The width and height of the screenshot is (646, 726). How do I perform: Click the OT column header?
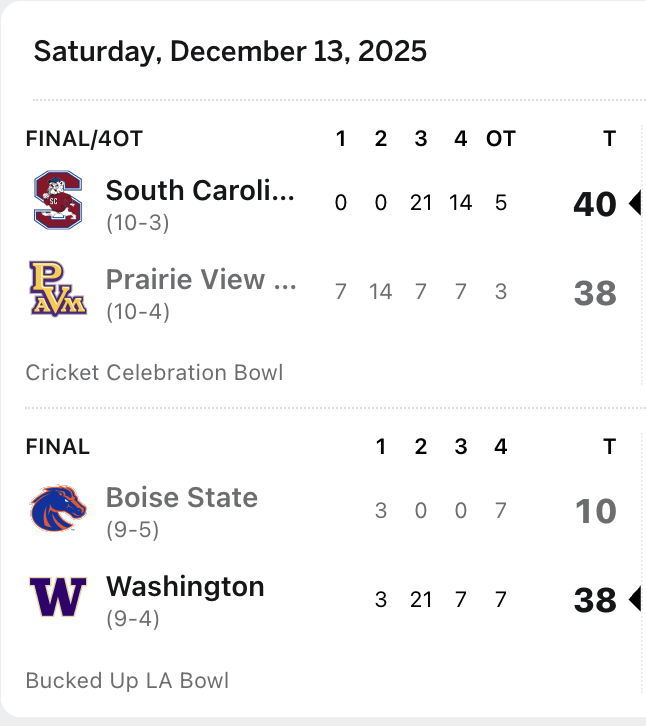pos(501,139)
